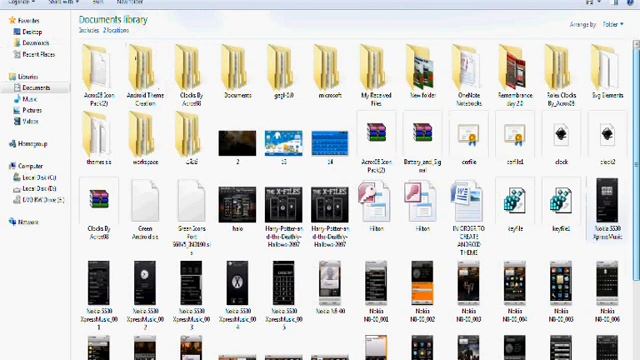The image size is (640, 360).
Task: Open the IN ORDER TO CREATE ANDROID THEME document
Action: pos(469,217)
